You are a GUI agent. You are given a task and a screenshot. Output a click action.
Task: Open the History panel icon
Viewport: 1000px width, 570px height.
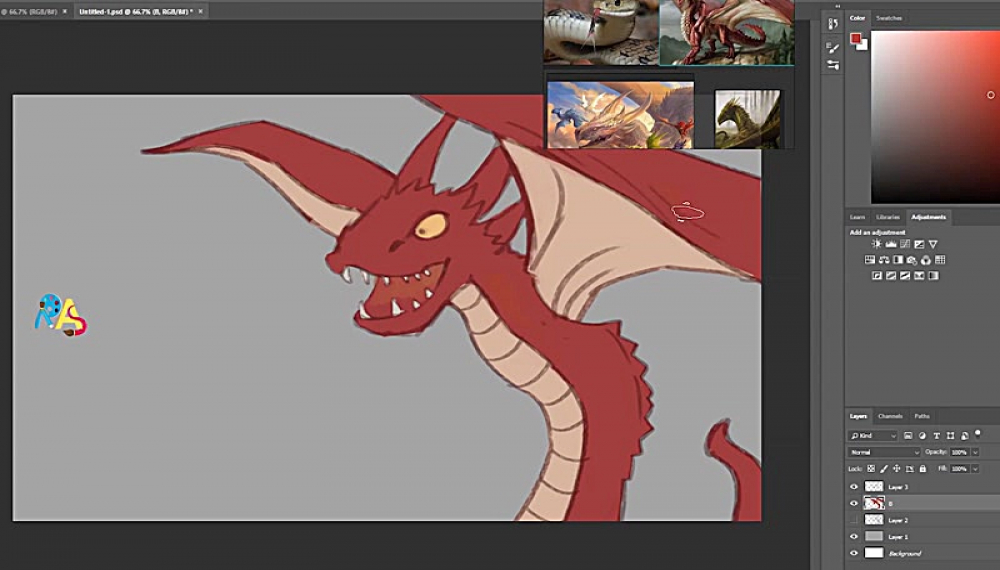[x=832, y=23]
